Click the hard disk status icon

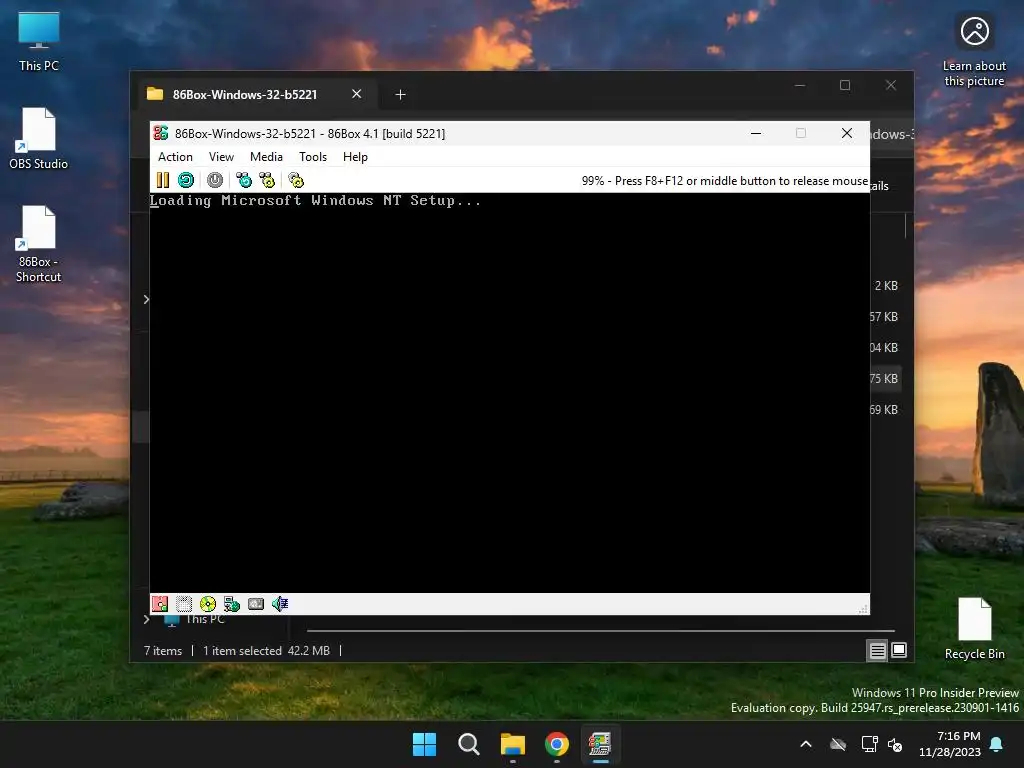click(256, 604)
